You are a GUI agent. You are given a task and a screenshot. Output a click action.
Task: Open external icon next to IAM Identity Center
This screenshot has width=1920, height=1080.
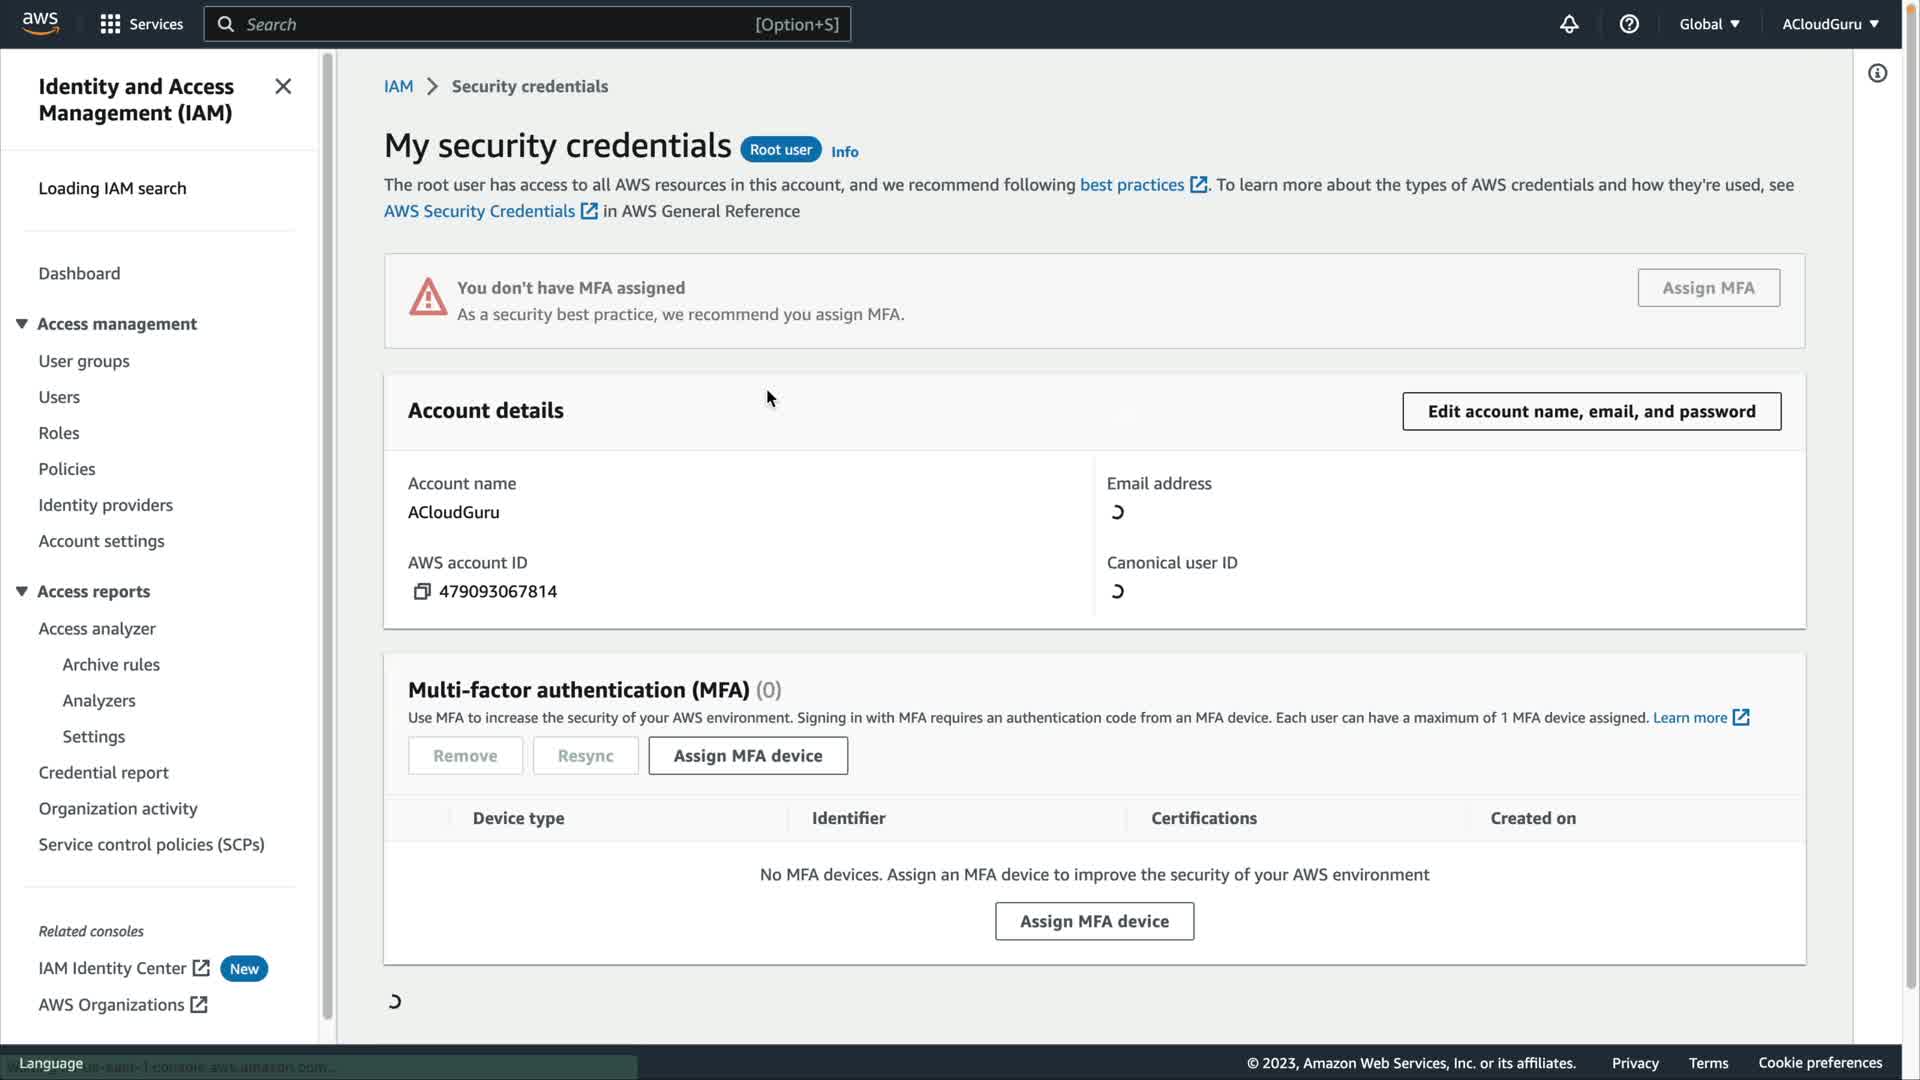click(x=201, y=968)
